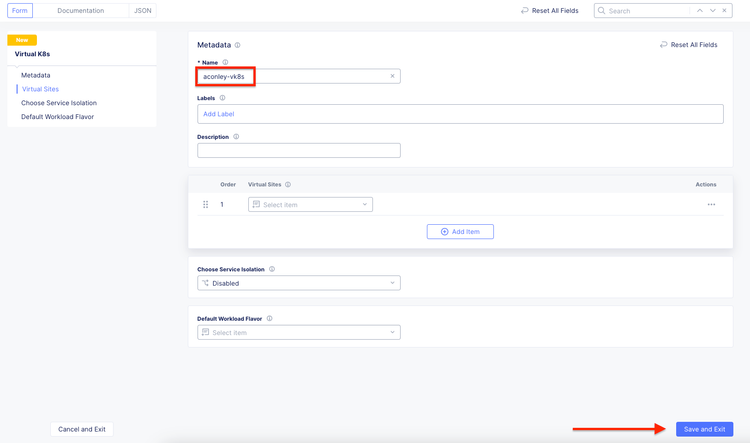Click the info icon beside Choose Service Isolation

272,269
